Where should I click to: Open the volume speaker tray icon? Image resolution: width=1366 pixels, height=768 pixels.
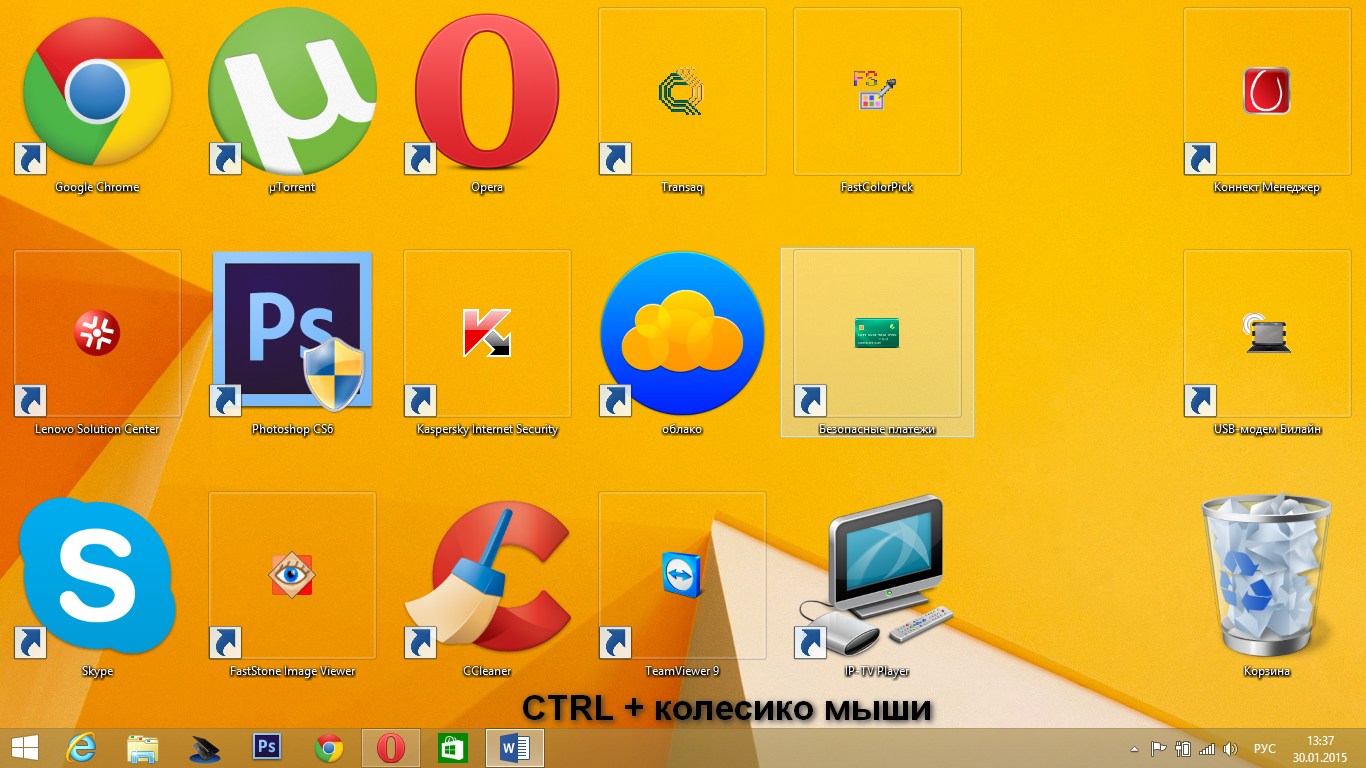pos(1230,749)
